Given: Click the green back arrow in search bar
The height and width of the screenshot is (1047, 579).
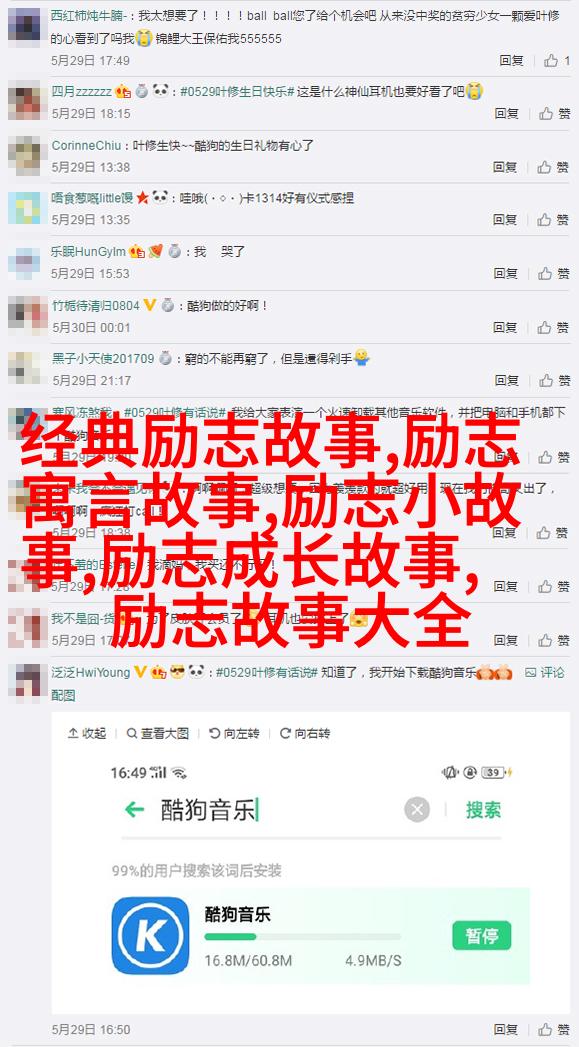Looking at the screenshot, I should pyautogui.click(x=135, y=810).
